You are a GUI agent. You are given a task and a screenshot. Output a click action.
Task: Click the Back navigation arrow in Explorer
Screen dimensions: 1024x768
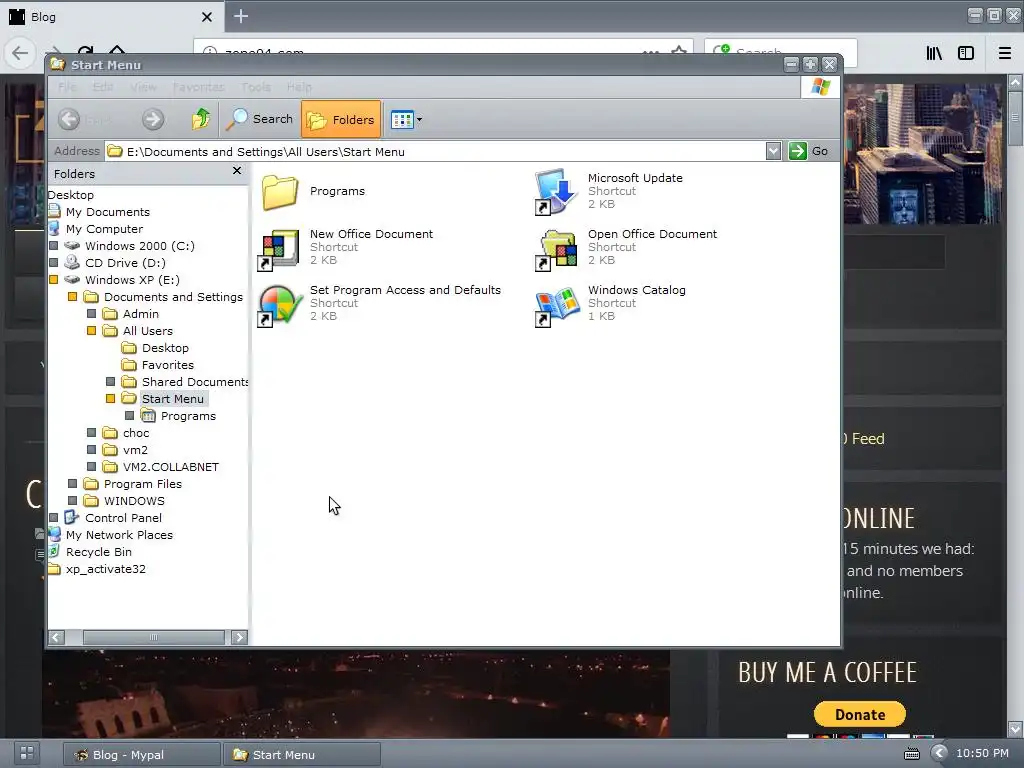(69, 120)
